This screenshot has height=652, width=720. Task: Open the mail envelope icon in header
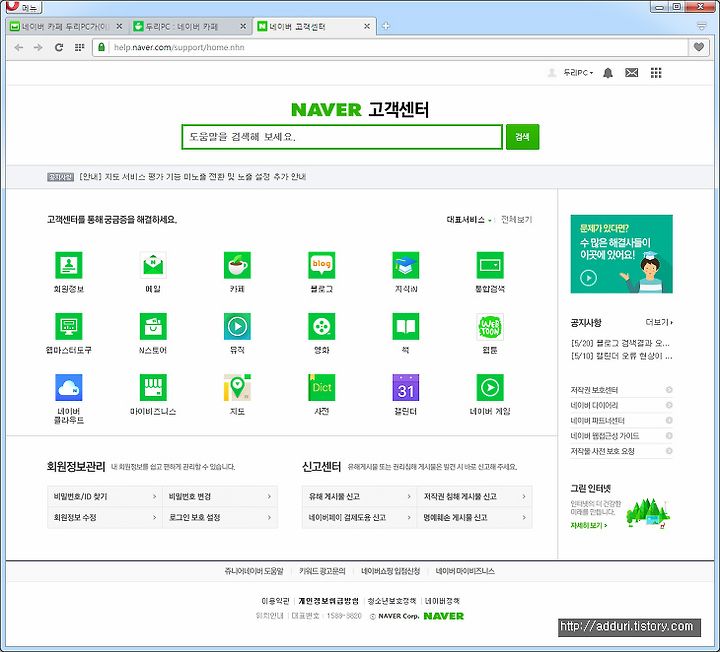point(632,73)
